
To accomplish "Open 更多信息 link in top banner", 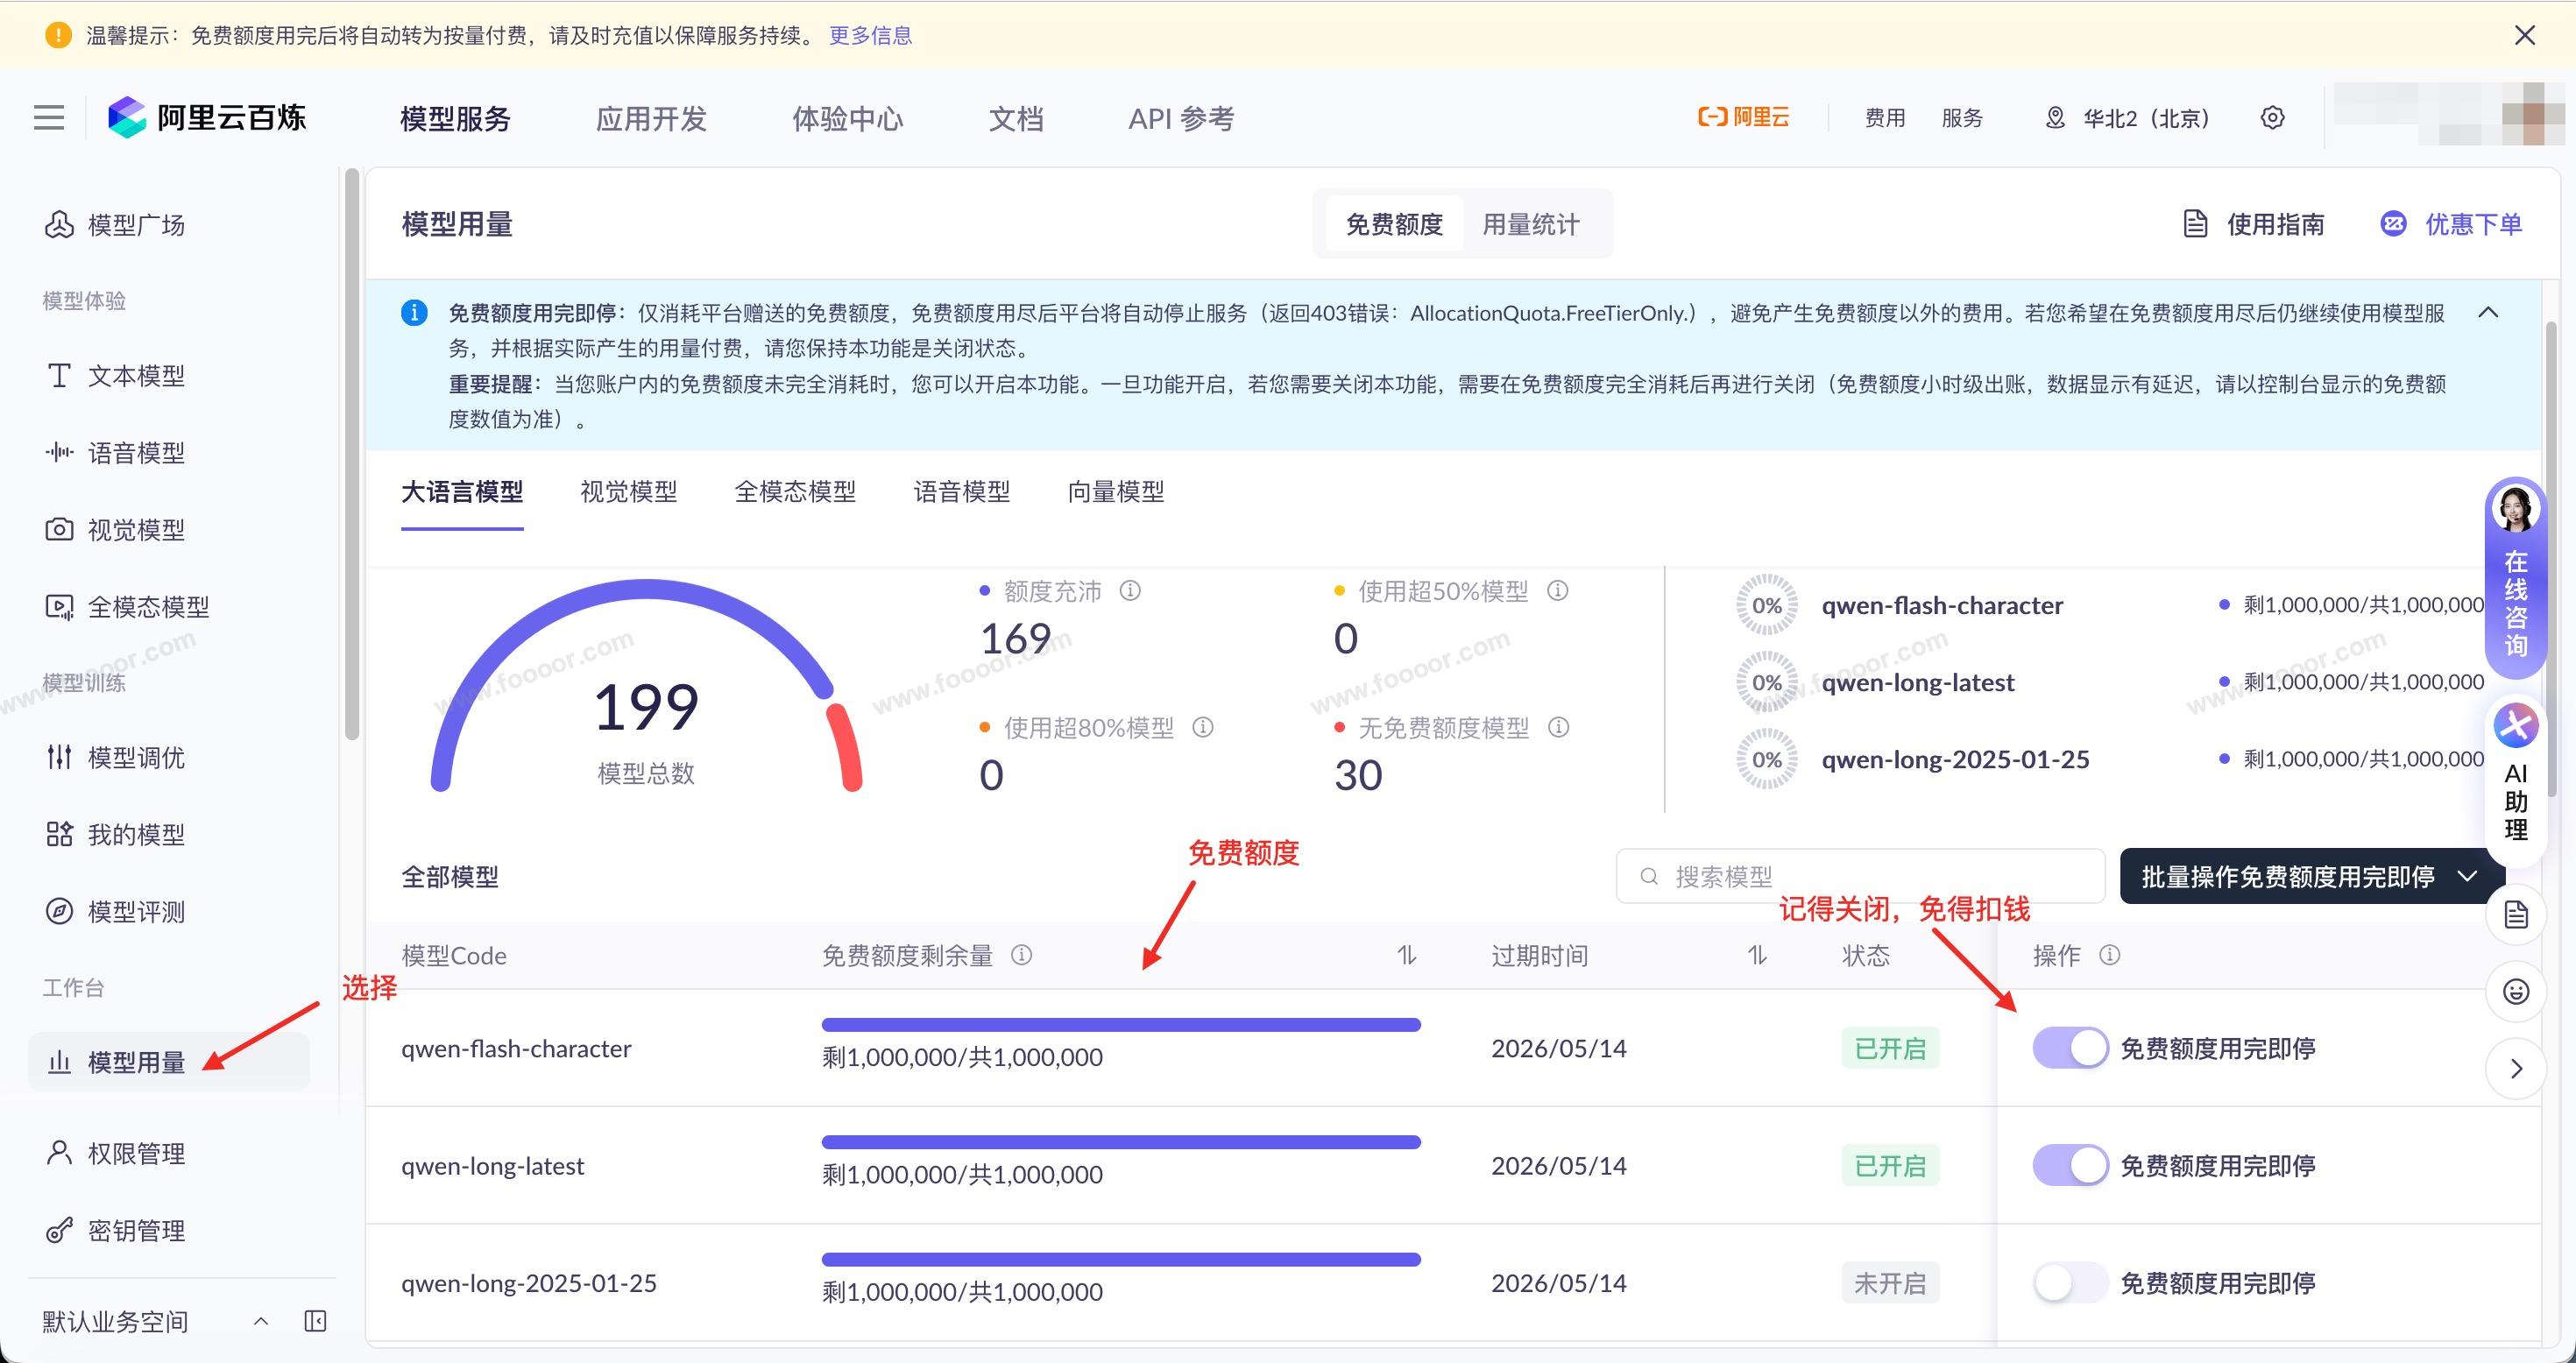I will pos(870,36).
